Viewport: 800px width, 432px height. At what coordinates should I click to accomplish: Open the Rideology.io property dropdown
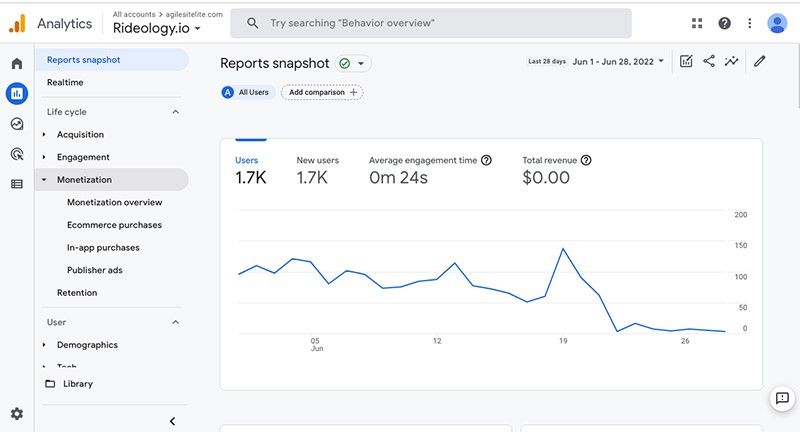[156, 29]
